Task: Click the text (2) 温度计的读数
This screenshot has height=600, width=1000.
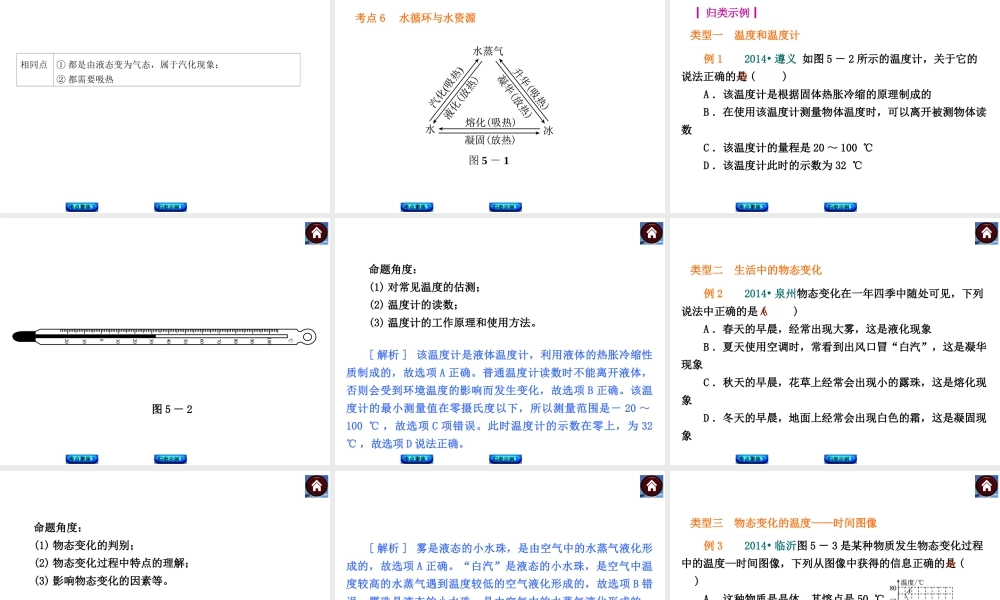Action: tap(413, 305)
